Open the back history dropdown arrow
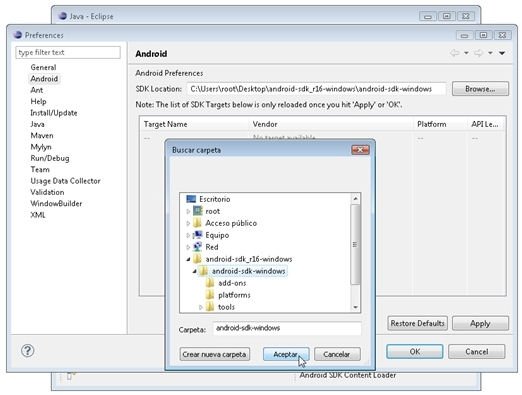 click(466, 53)
